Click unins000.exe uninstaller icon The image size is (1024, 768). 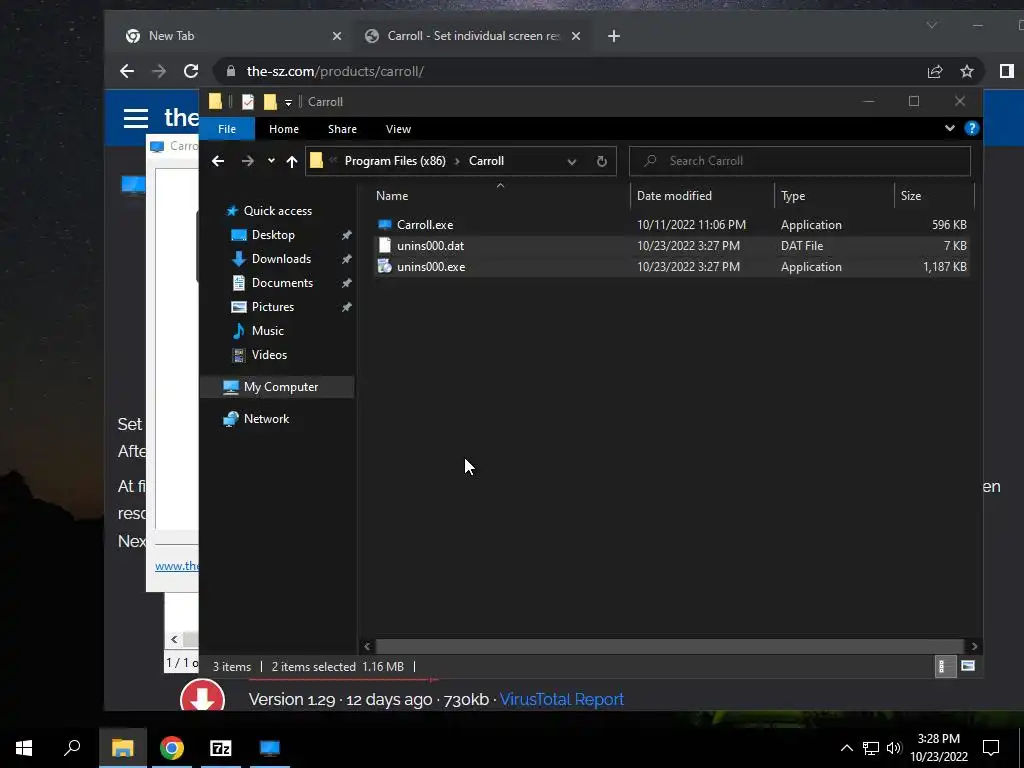click(x=385, y=266)
